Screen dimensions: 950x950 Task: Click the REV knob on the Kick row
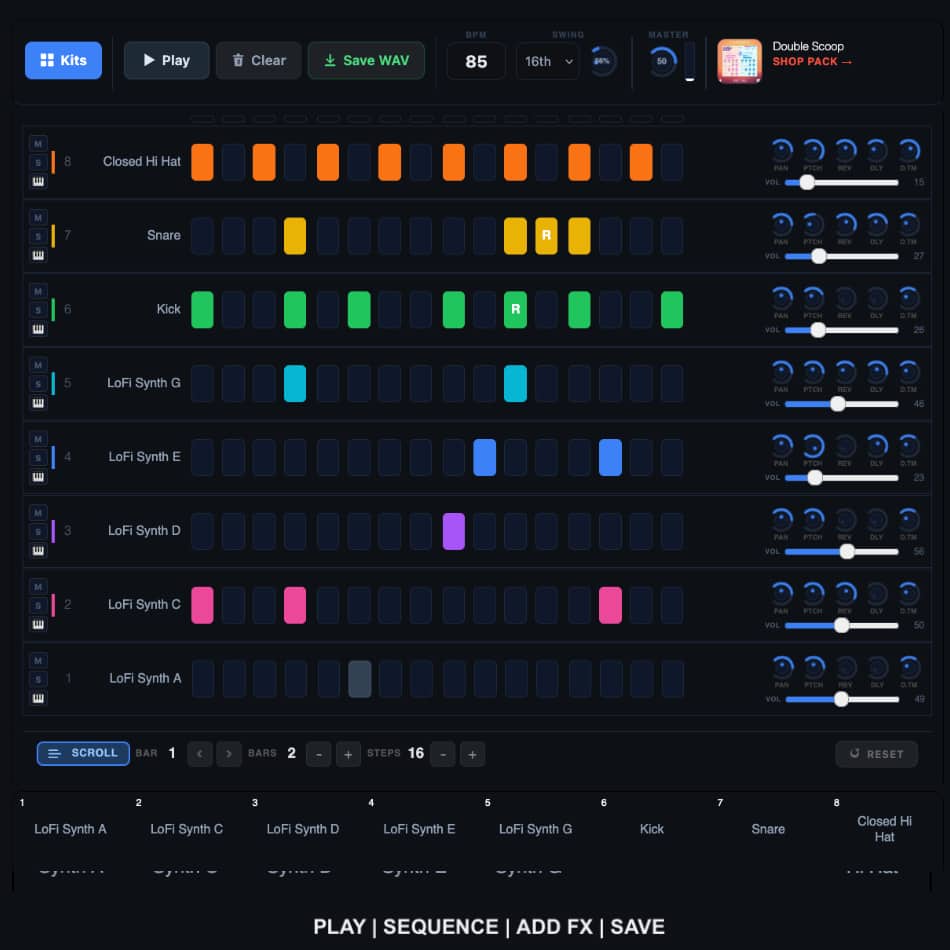point(845,298)
